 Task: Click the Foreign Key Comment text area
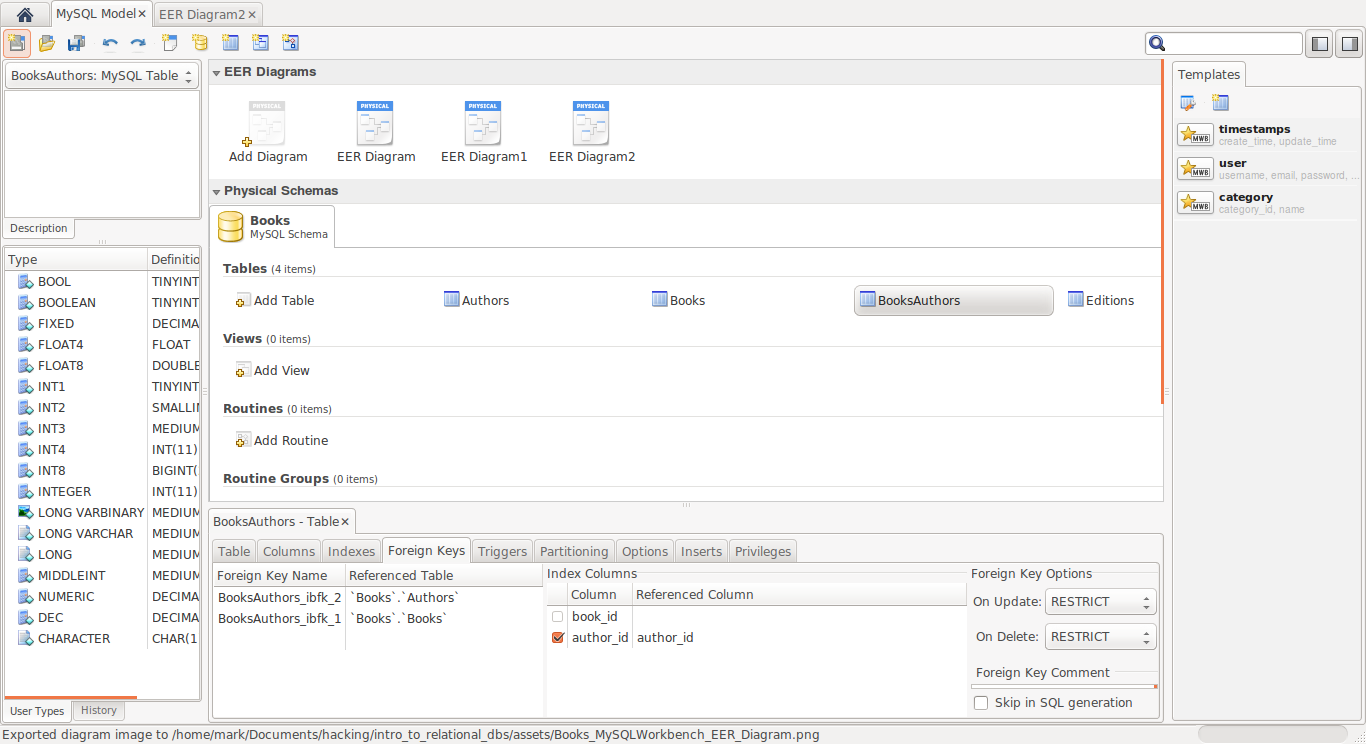[x=1064, y=687]
